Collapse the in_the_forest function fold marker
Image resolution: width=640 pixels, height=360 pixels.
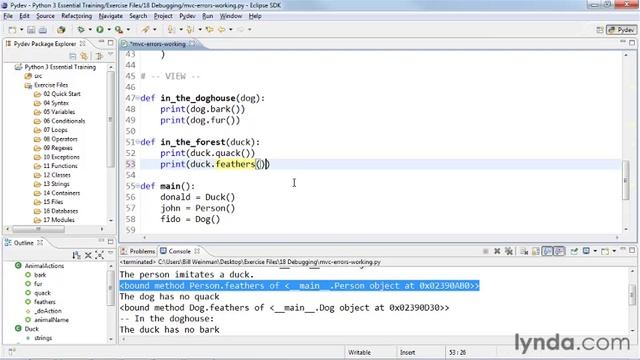pos(138,142)
